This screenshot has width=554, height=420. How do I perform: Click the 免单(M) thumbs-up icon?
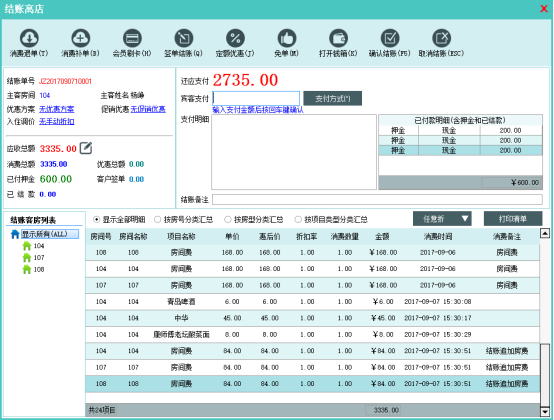(x=287, y=38)
